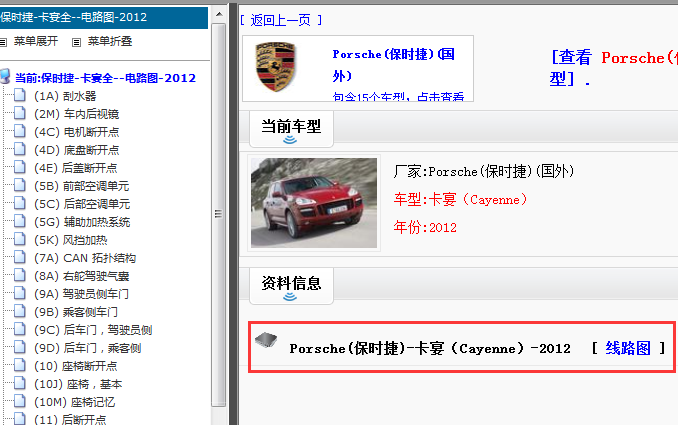Click the document icon beside (9A) 驾驶员侧车门
This screenshot has width=678, height=425.
coord(19,293)
